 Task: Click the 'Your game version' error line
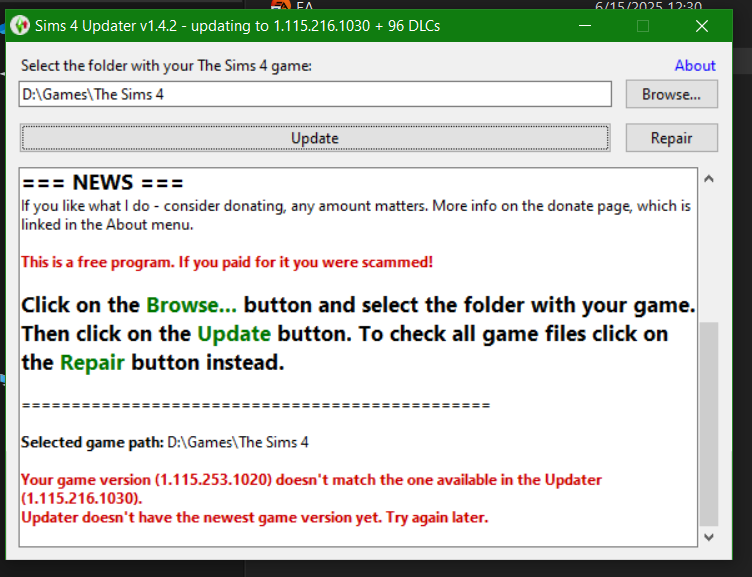pos(311,489)
